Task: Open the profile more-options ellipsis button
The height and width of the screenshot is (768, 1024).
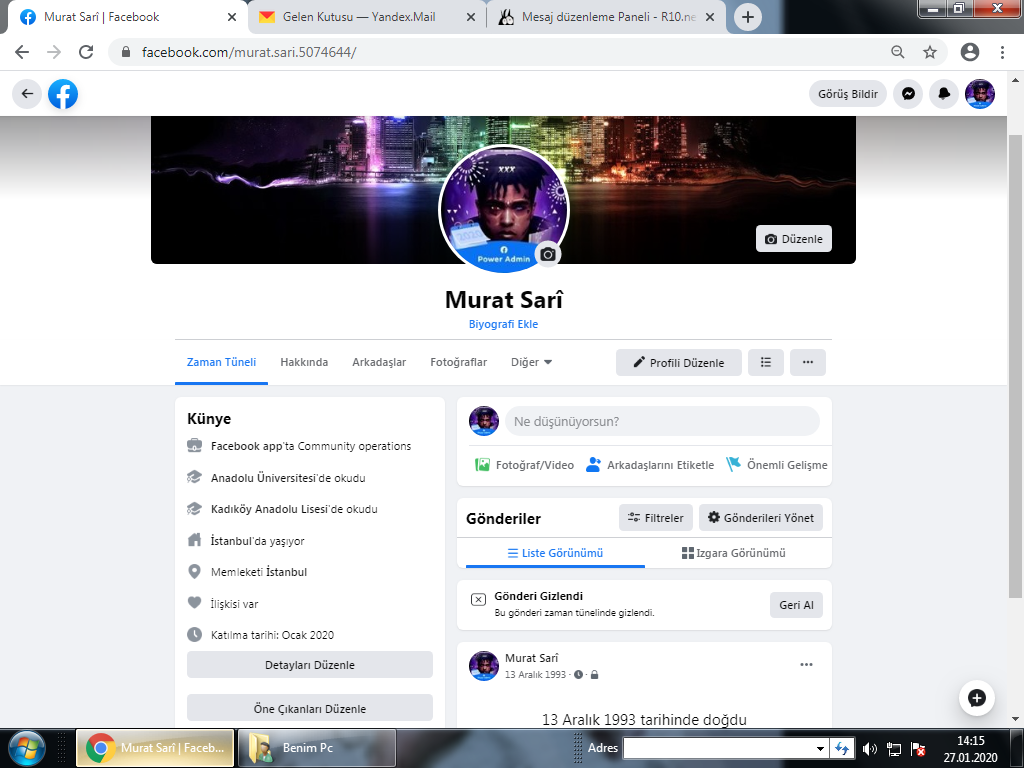Action: pos(808,362)
